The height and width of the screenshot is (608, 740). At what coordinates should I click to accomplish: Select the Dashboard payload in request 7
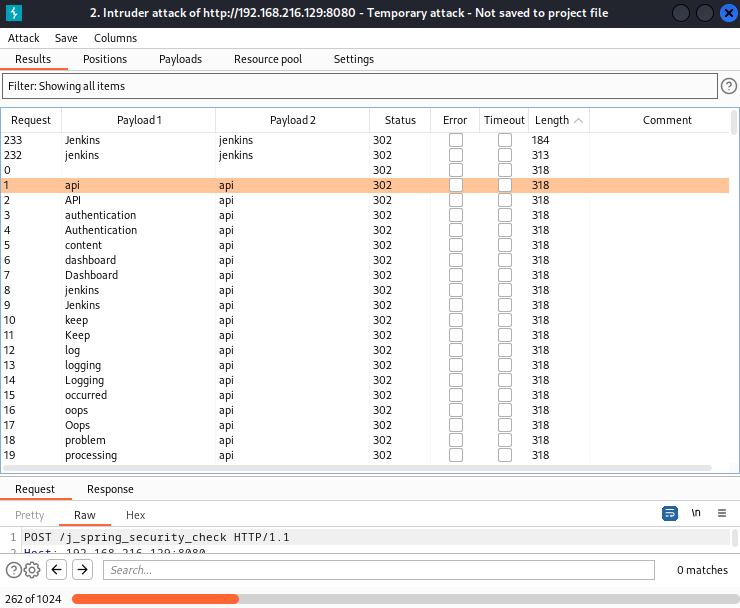click(92, 275)
